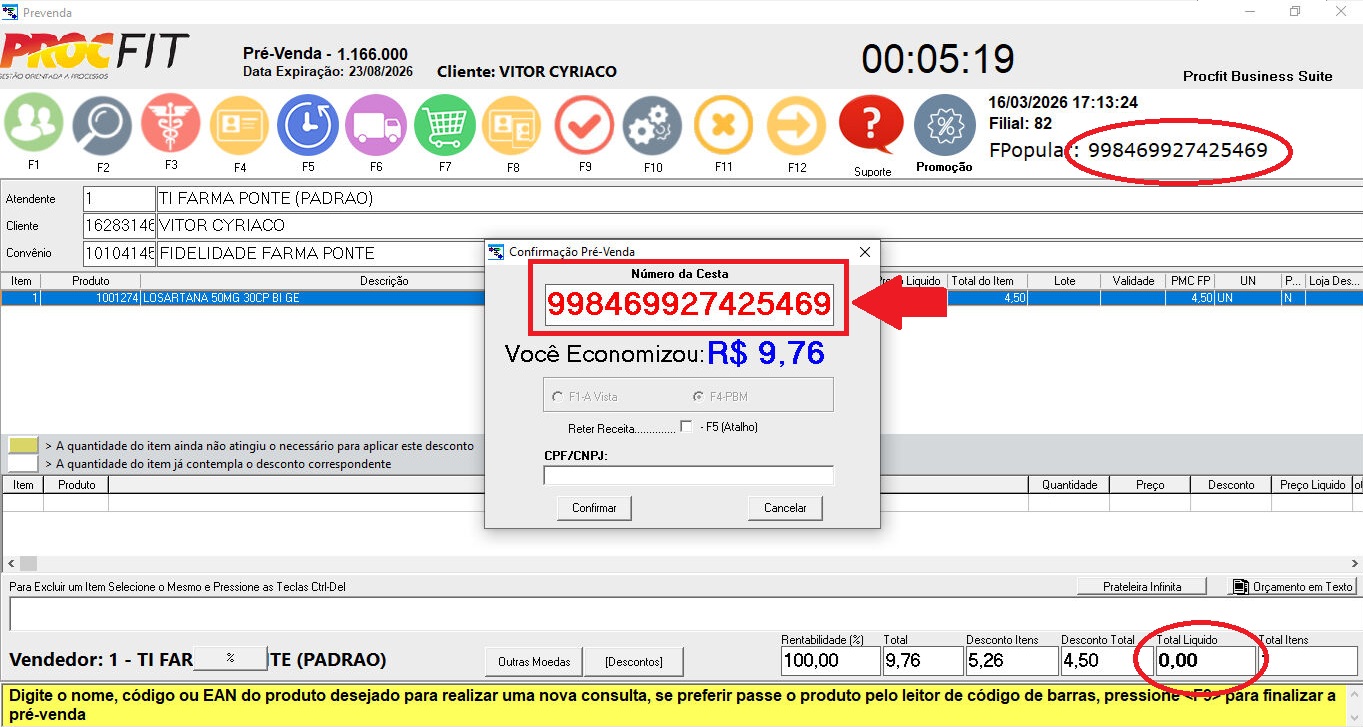Check the Reter Receita F5 checkbox

click(x=686, y=427)
